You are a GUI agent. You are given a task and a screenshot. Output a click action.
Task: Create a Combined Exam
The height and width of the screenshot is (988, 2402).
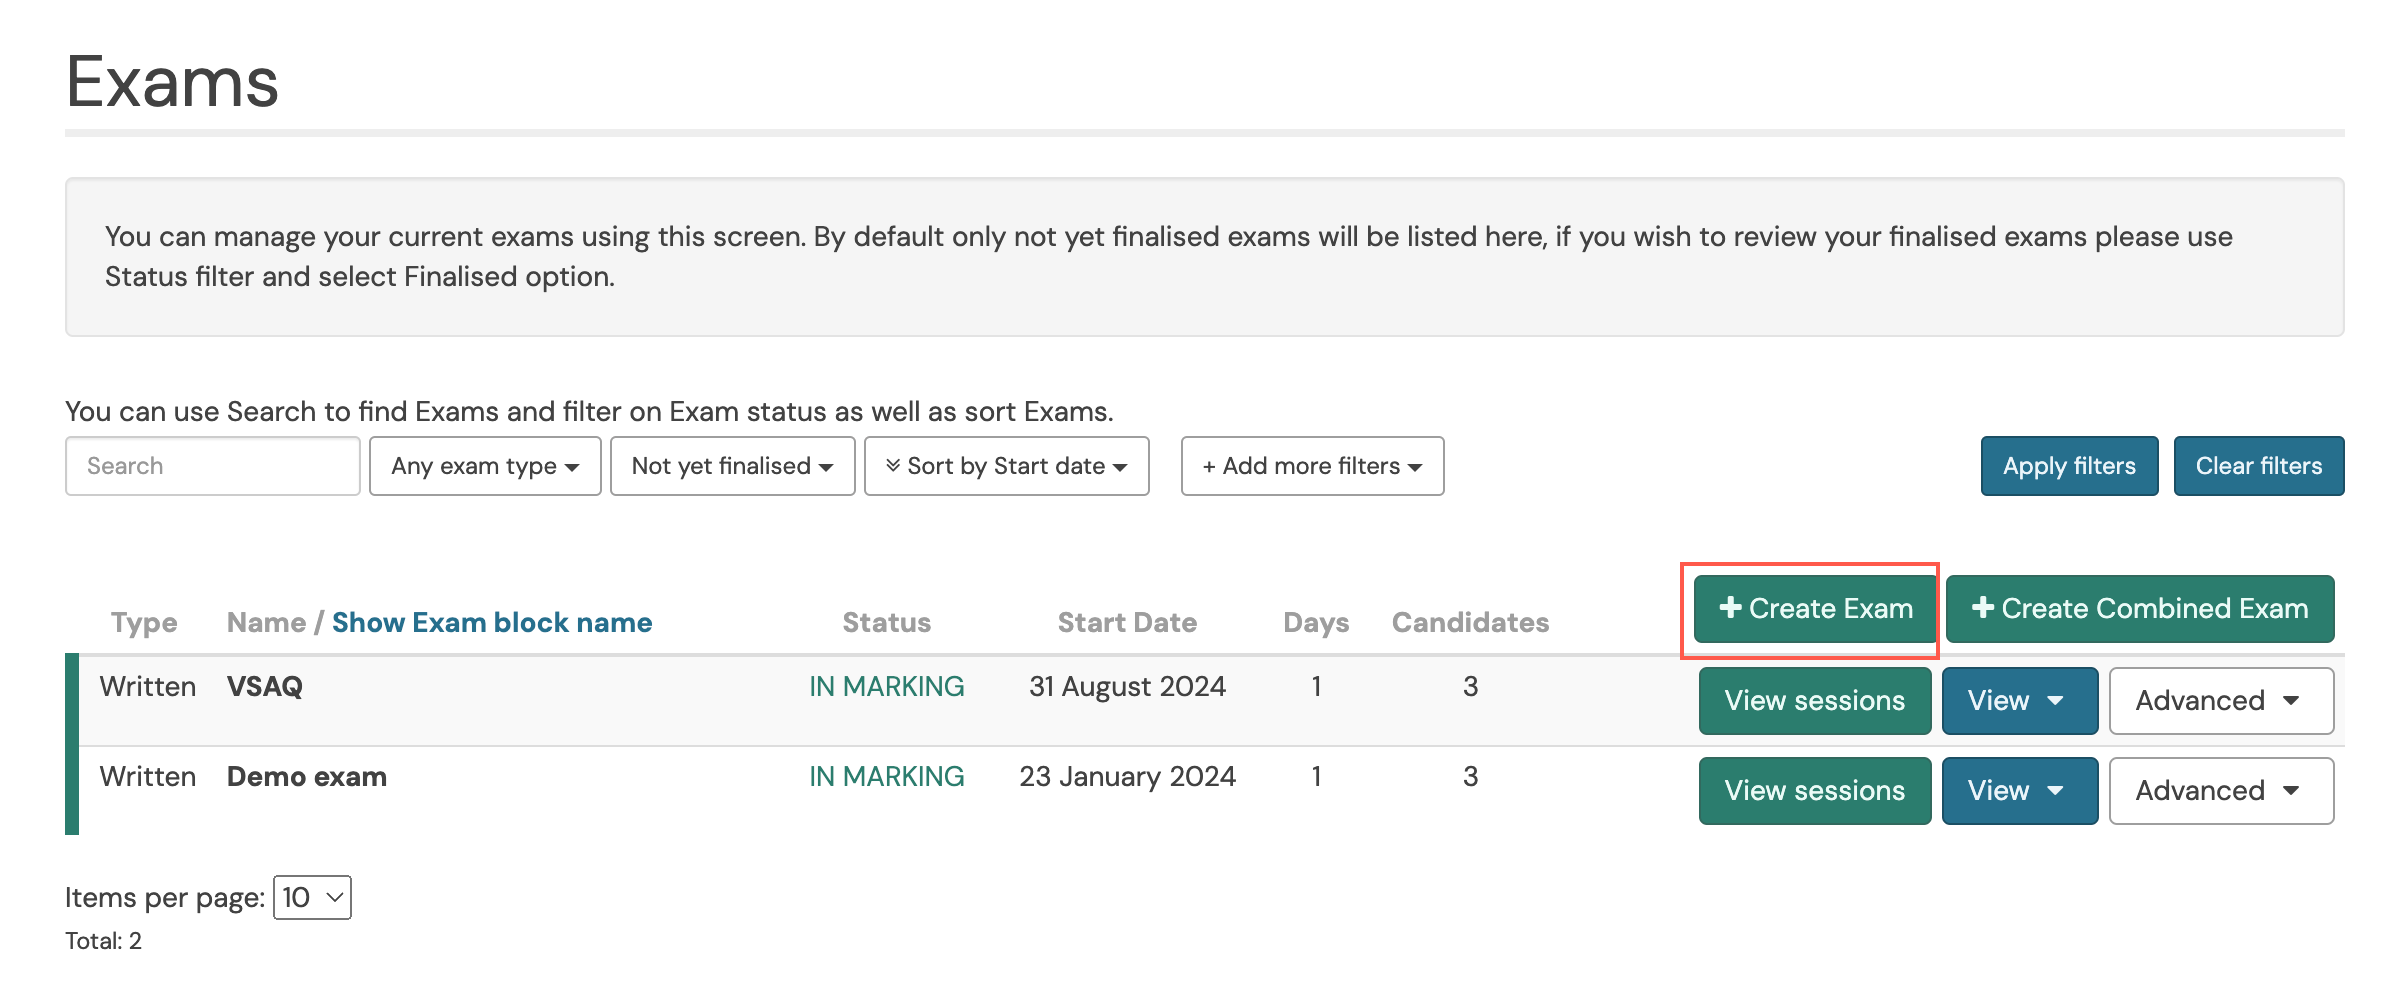click(2139, 607)
